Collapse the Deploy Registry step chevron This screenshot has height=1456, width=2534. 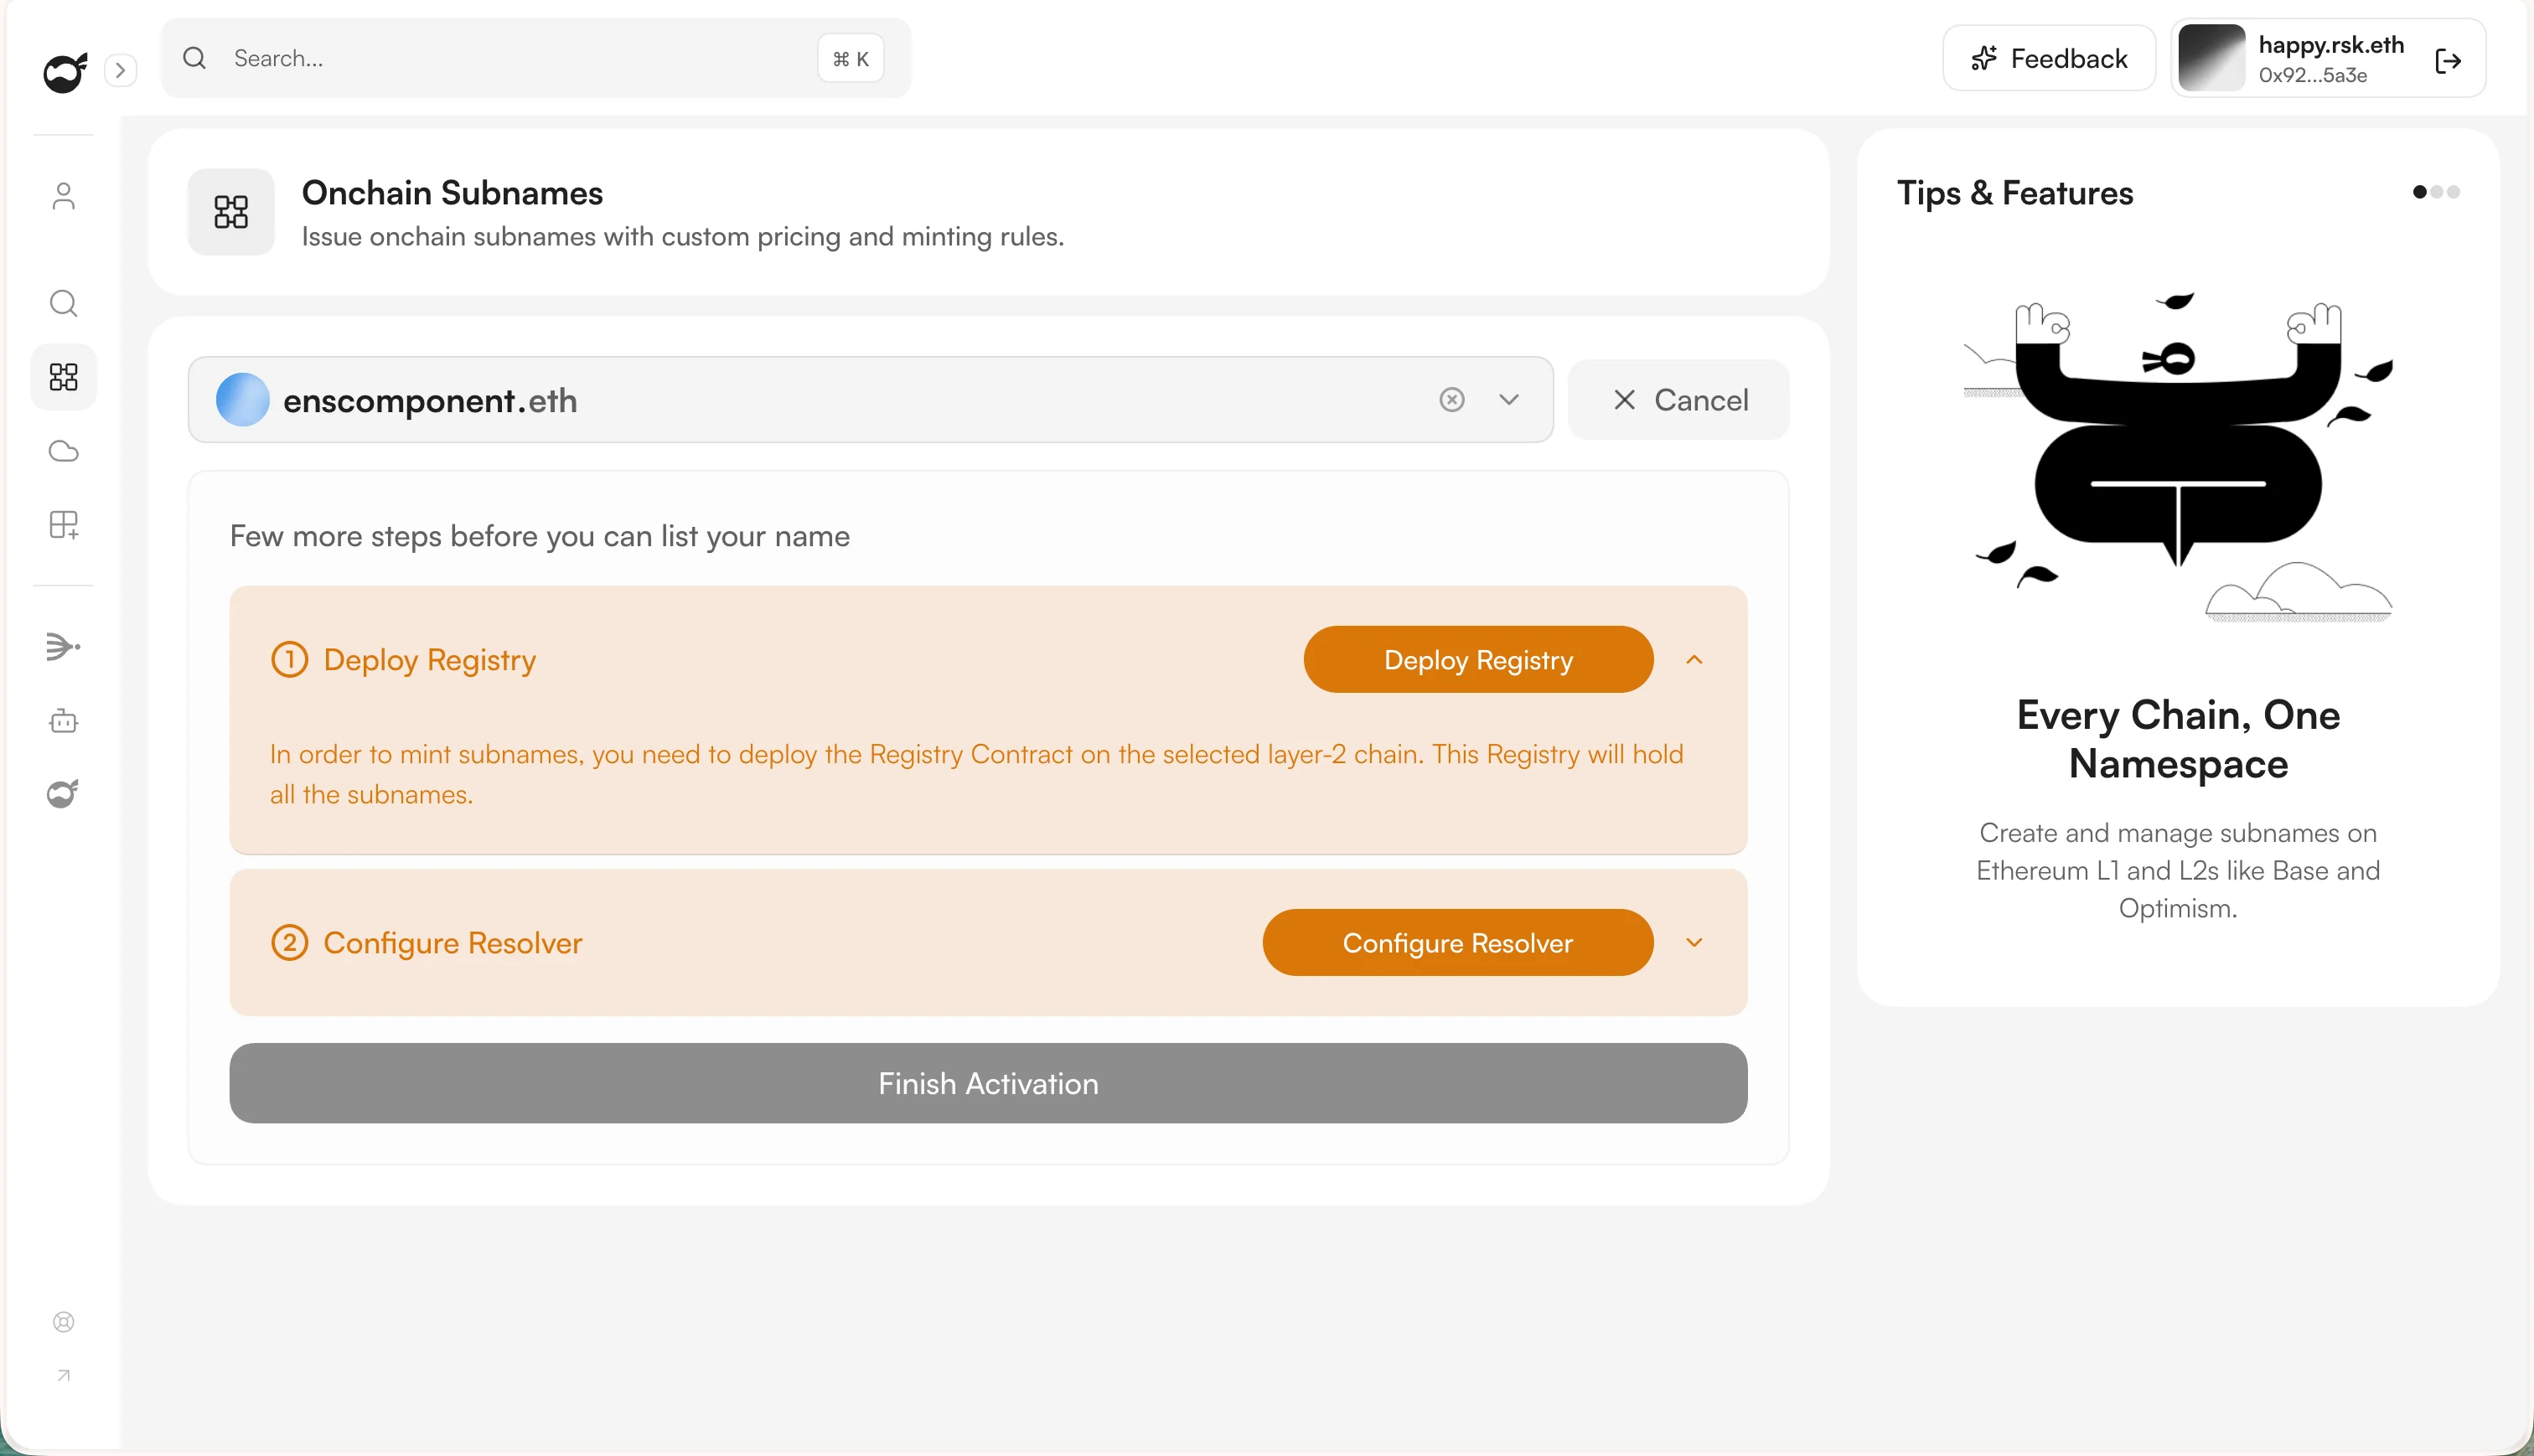tap(1694, 660)
